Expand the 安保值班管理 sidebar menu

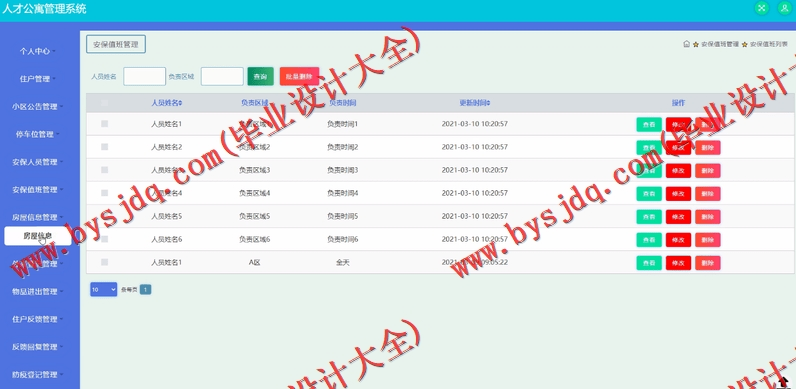point(38,189)
